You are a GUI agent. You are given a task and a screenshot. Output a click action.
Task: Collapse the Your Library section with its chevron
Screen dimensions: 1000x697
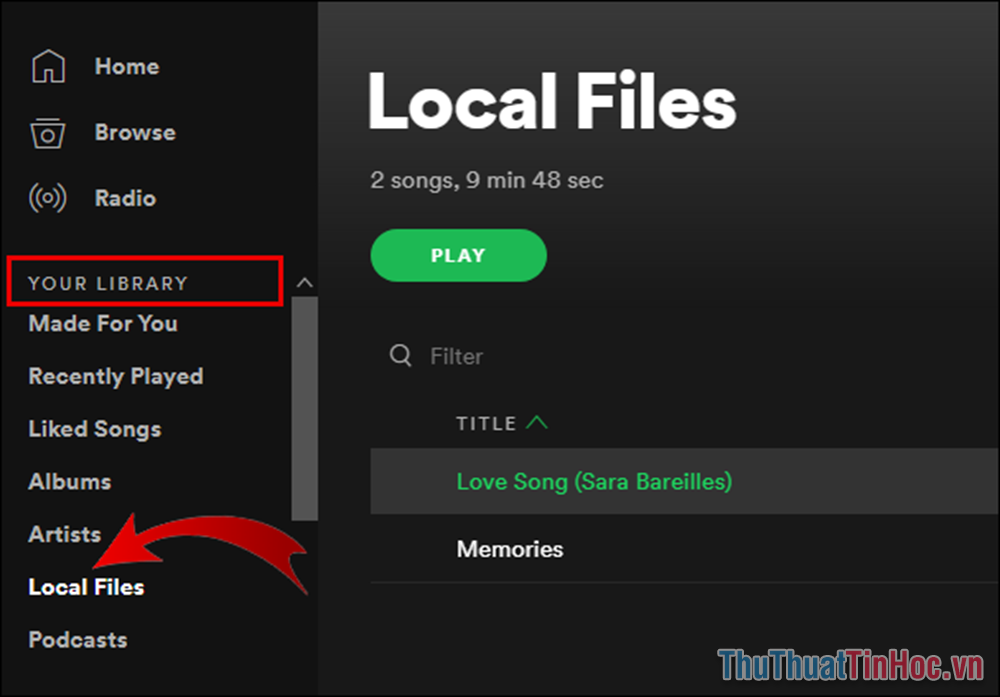(x=305, y=283)
